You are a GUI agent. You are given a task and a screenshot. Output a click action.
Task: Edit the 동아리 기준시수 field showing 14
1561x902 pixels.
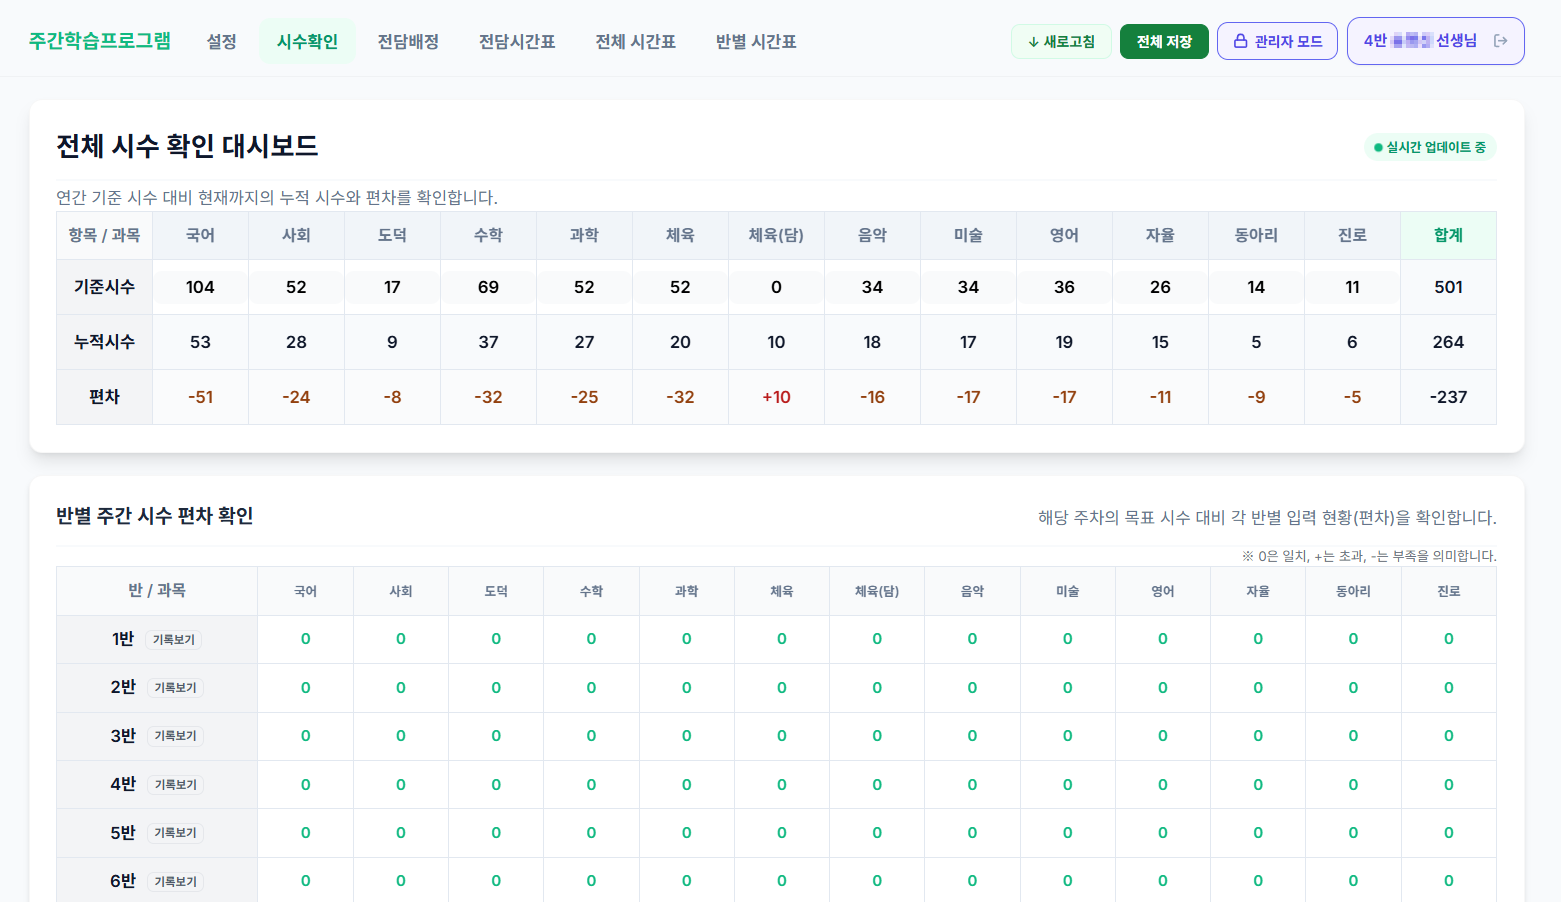[1256, 287]
